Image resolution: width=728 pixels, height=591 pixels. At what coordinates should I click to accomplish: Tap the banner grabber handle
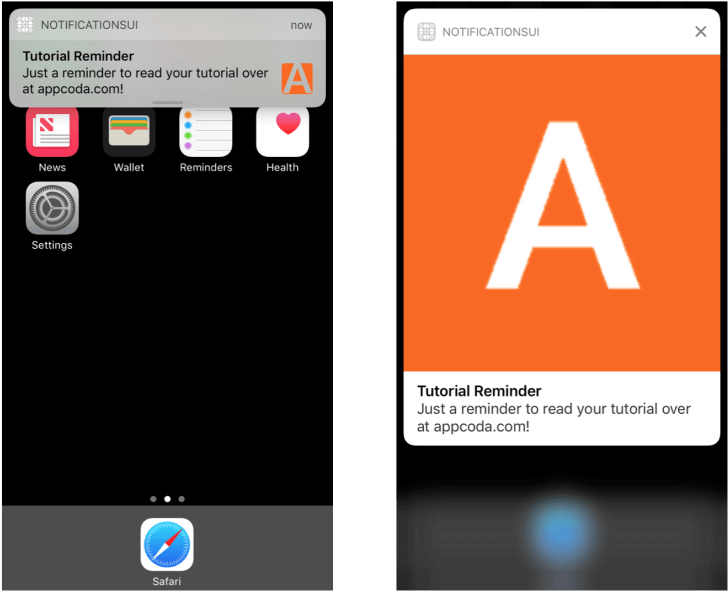pos(167,102)
